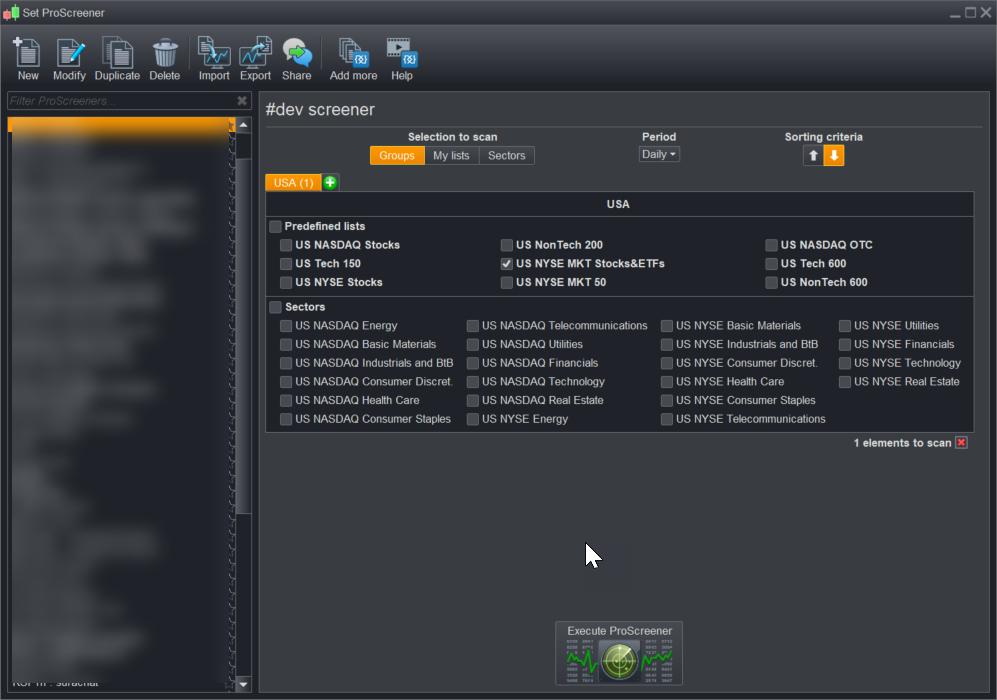997x700 pixels.
Task: Delete the screener with the trash icon
Action: coord(165,58)
